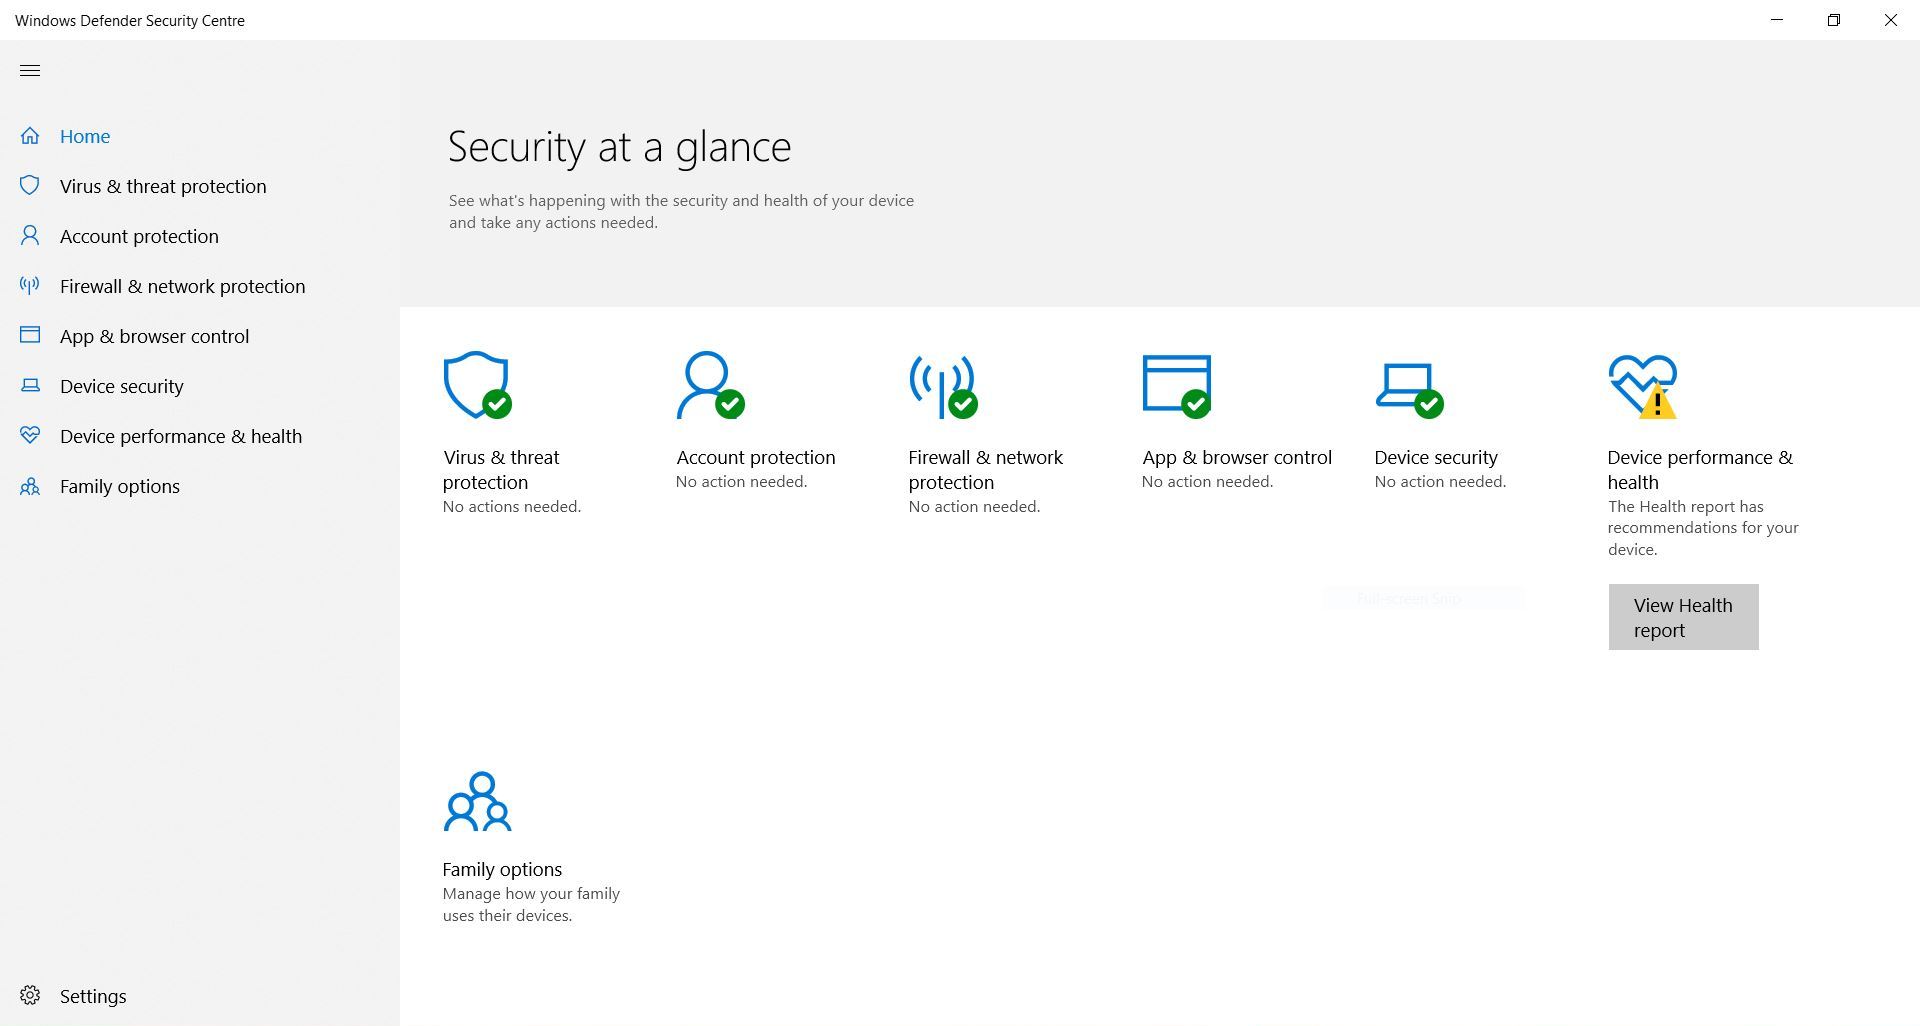Click the Account protection tile title

[756, 457]
